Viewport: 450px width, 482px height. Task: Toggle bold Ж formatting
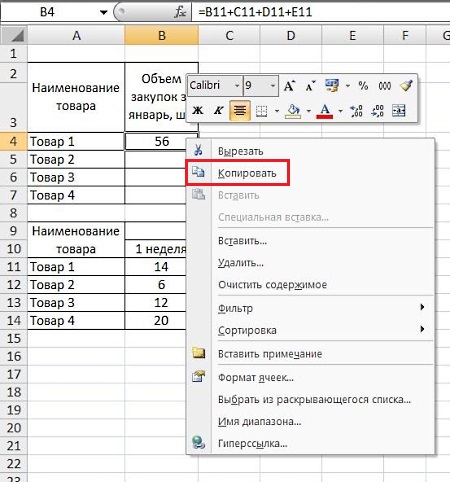[198, 110]
